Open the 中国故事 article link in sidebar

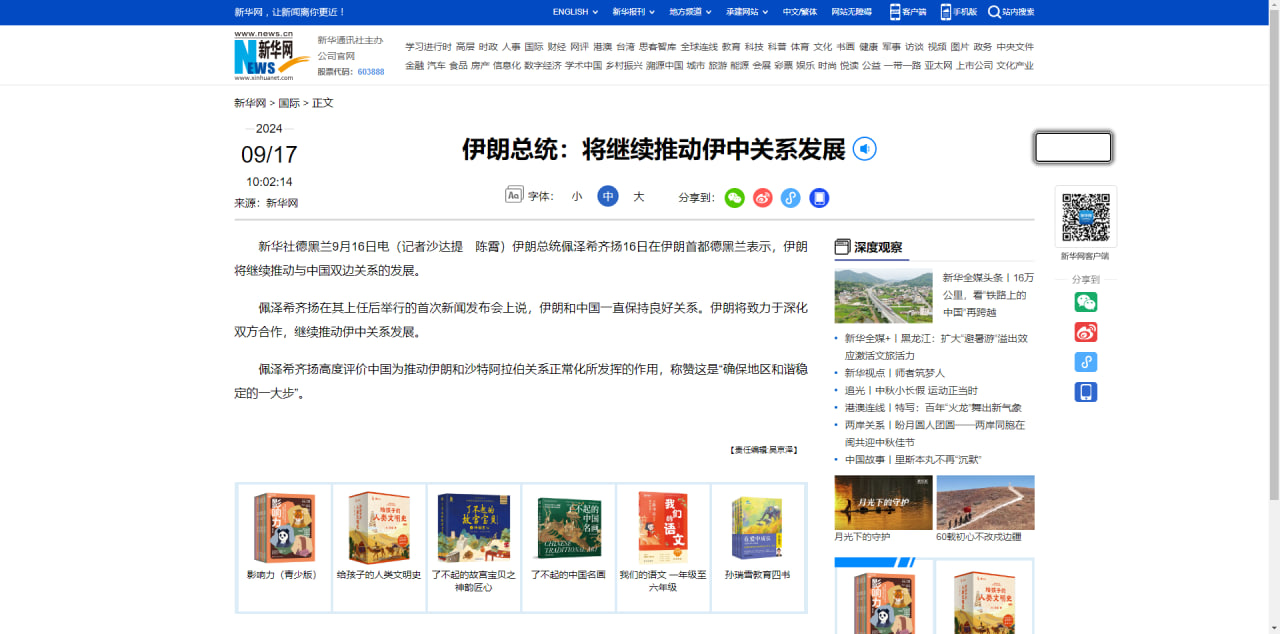point(913,460)
